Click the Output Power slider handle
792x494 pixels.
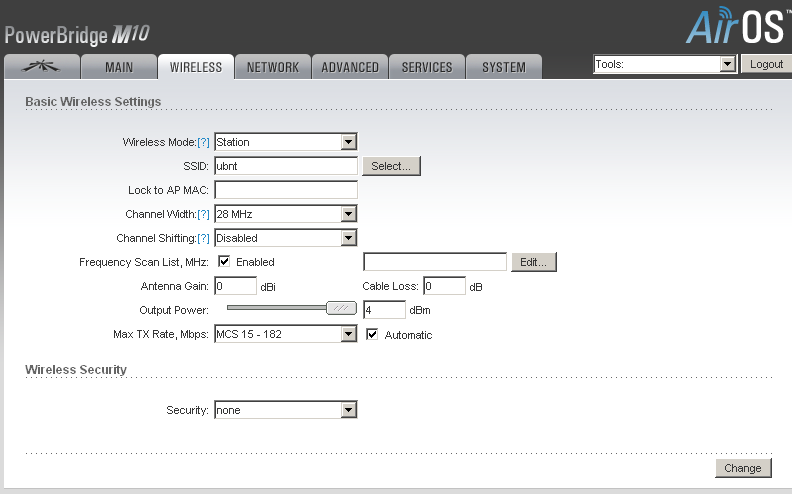click(341, 308)
